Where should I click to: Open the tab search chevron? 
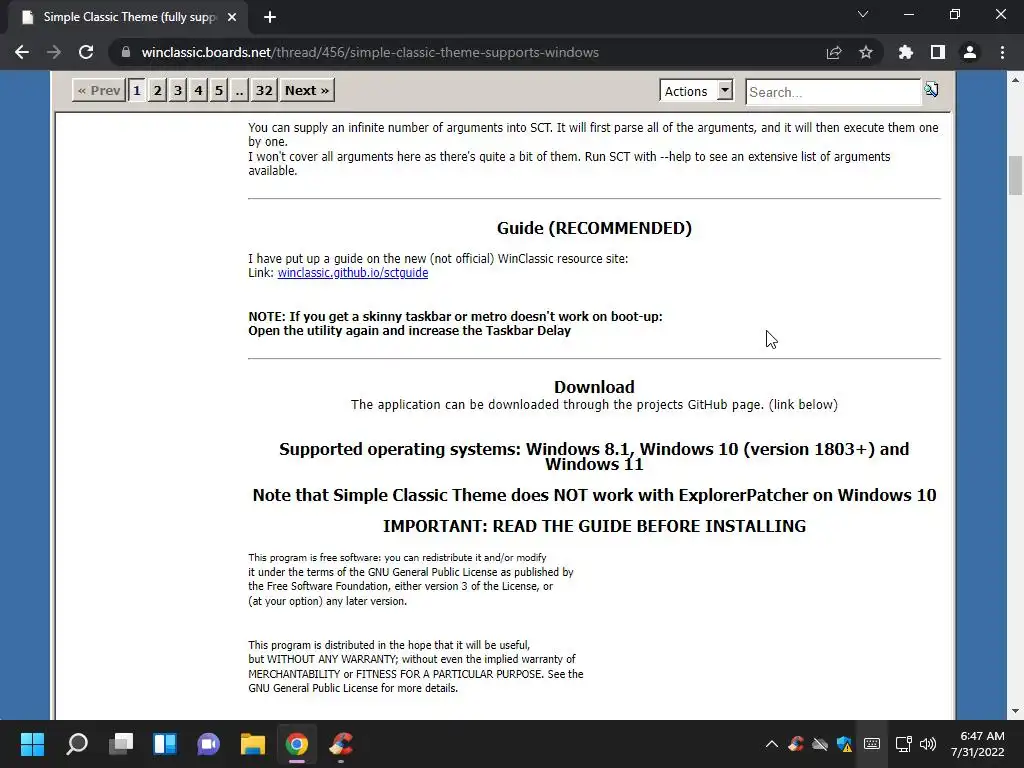coord(863,14)
